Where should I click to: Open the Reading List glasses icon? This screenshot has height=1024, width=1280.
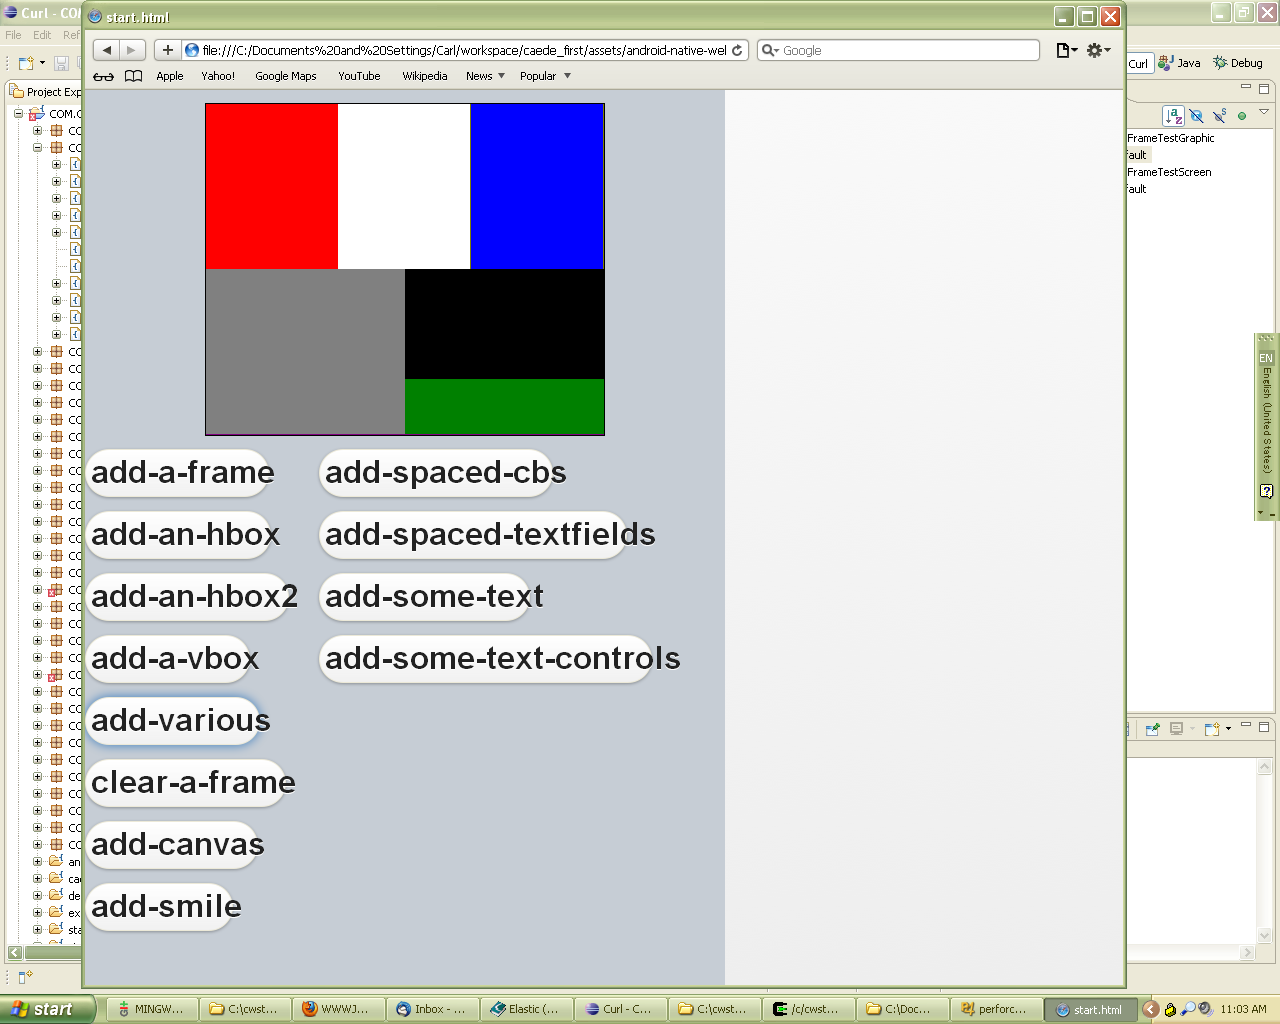[103, 76]
